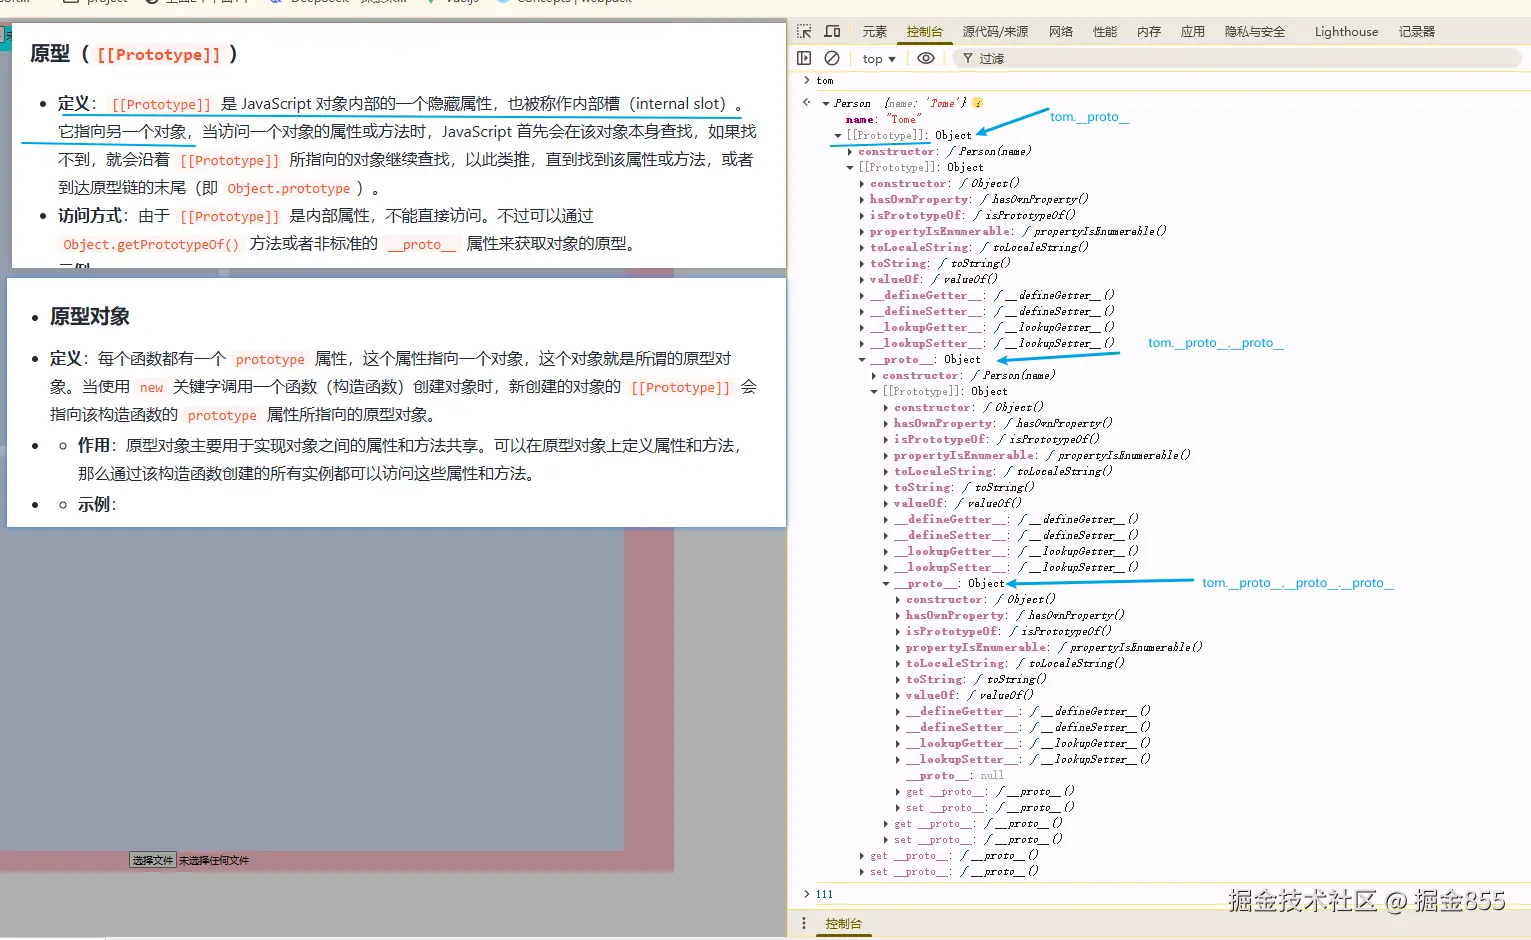1531x940 pixels.
Task: Switch to the 网络 tab
Action: point(1061,32)
